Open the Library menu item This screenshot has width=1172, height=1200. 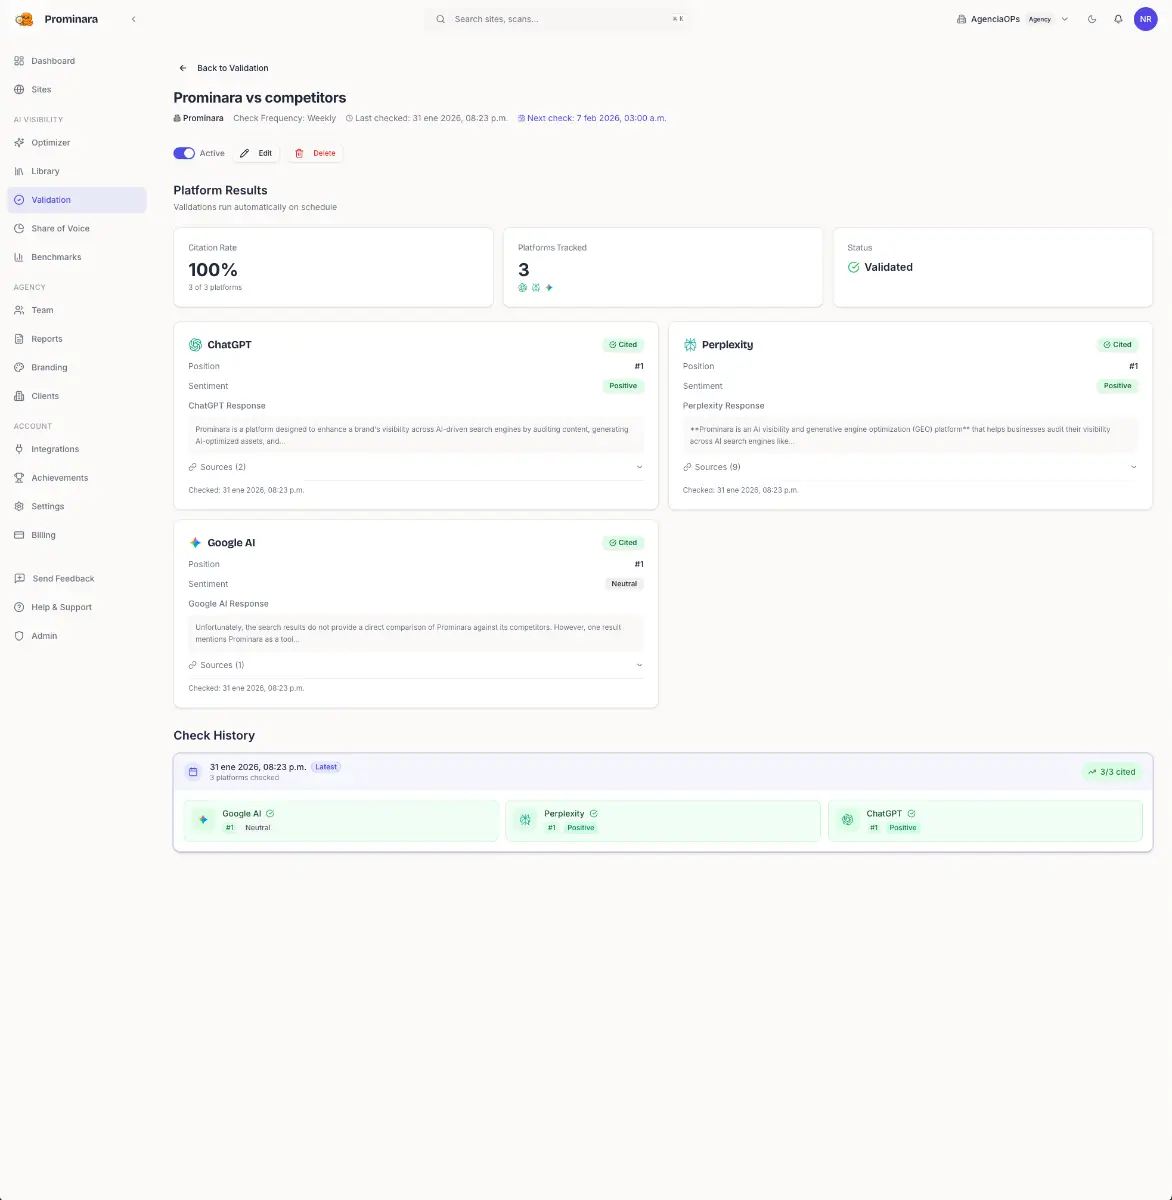[x=77, y=171]
